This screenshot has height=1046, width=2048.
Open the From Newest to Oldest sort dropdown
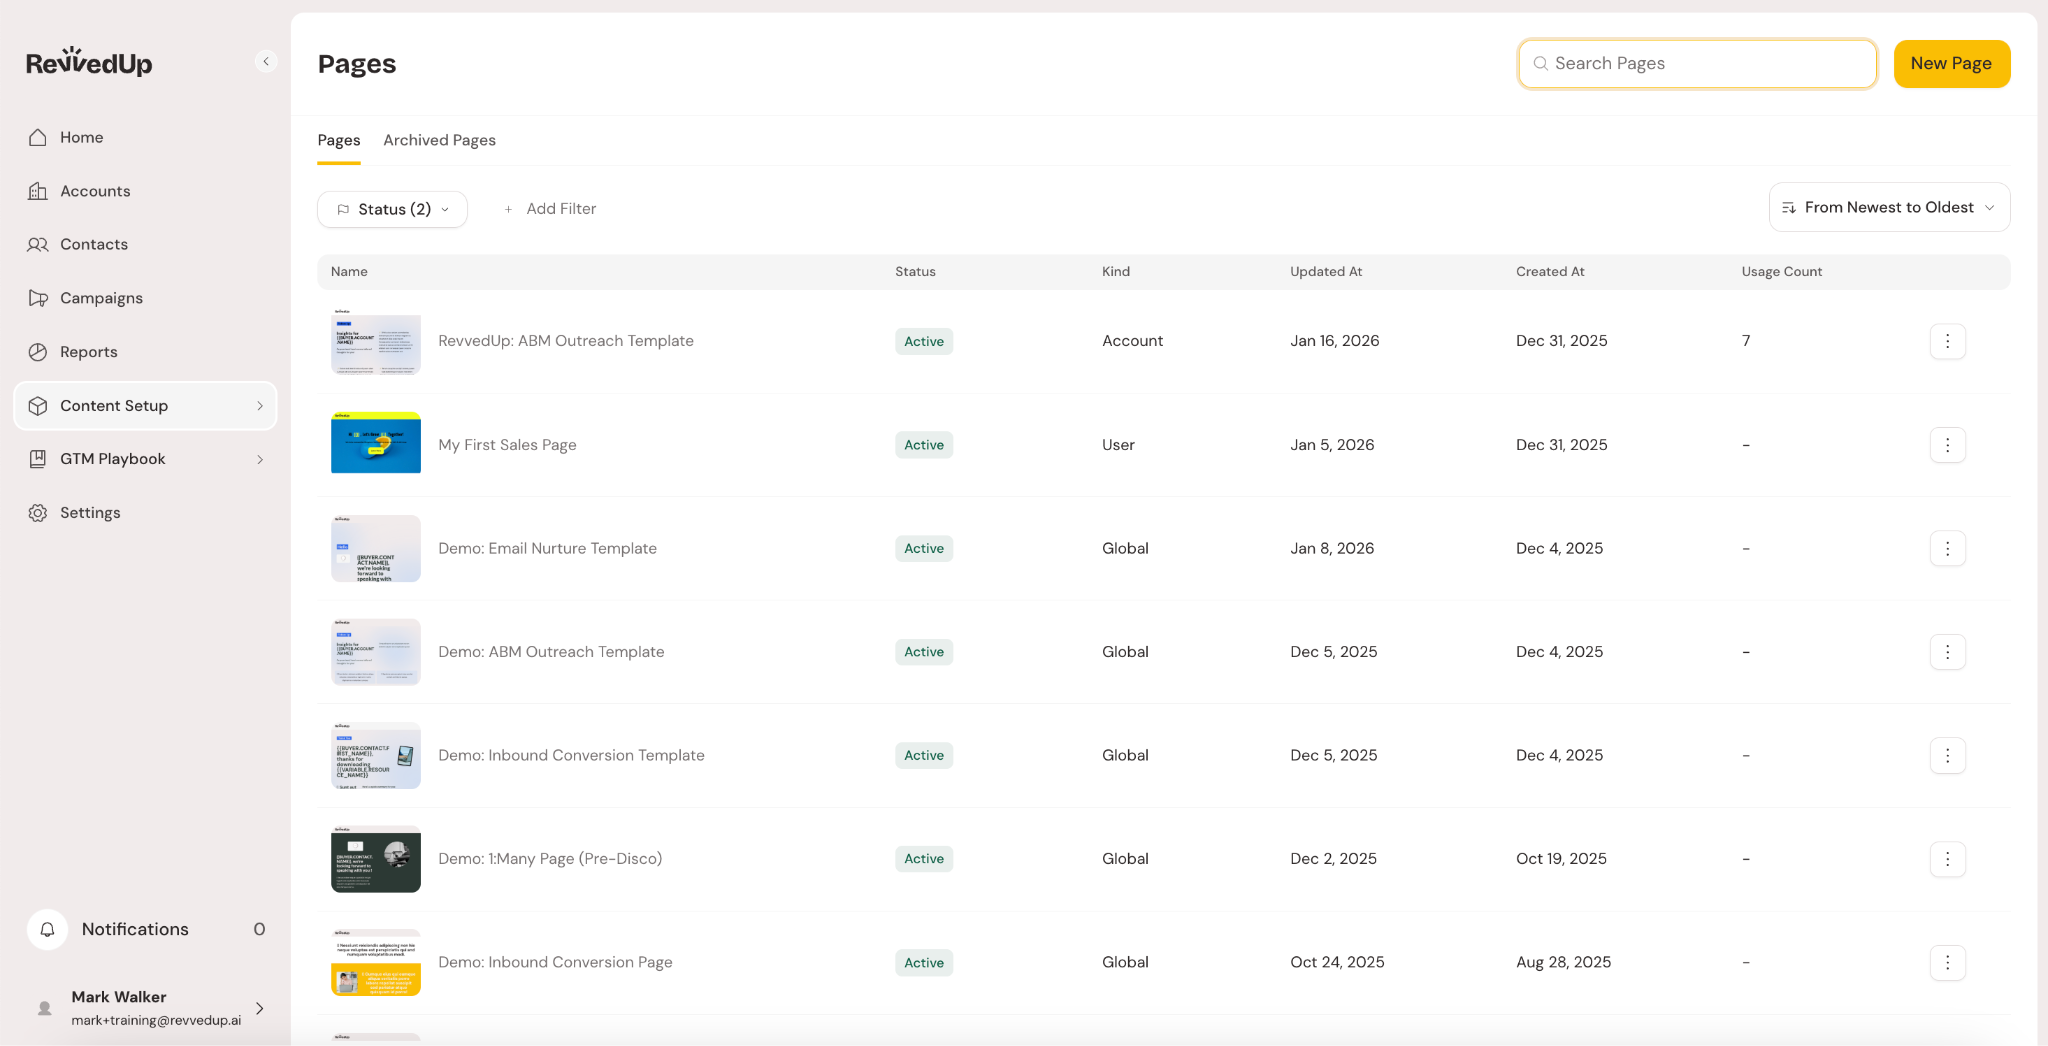[x=1888, y=207]
